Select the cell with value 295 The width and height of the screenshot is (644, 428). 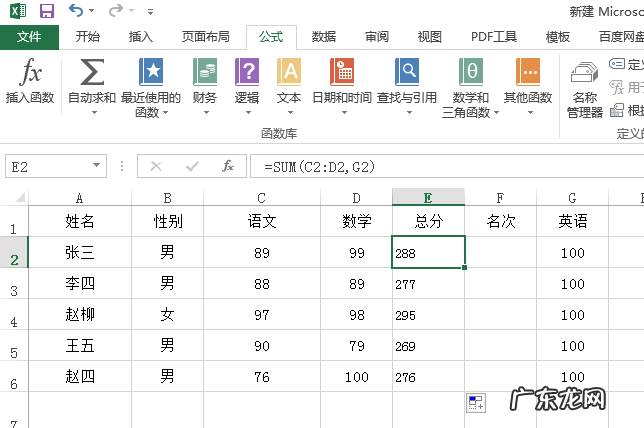coord(428,314)
